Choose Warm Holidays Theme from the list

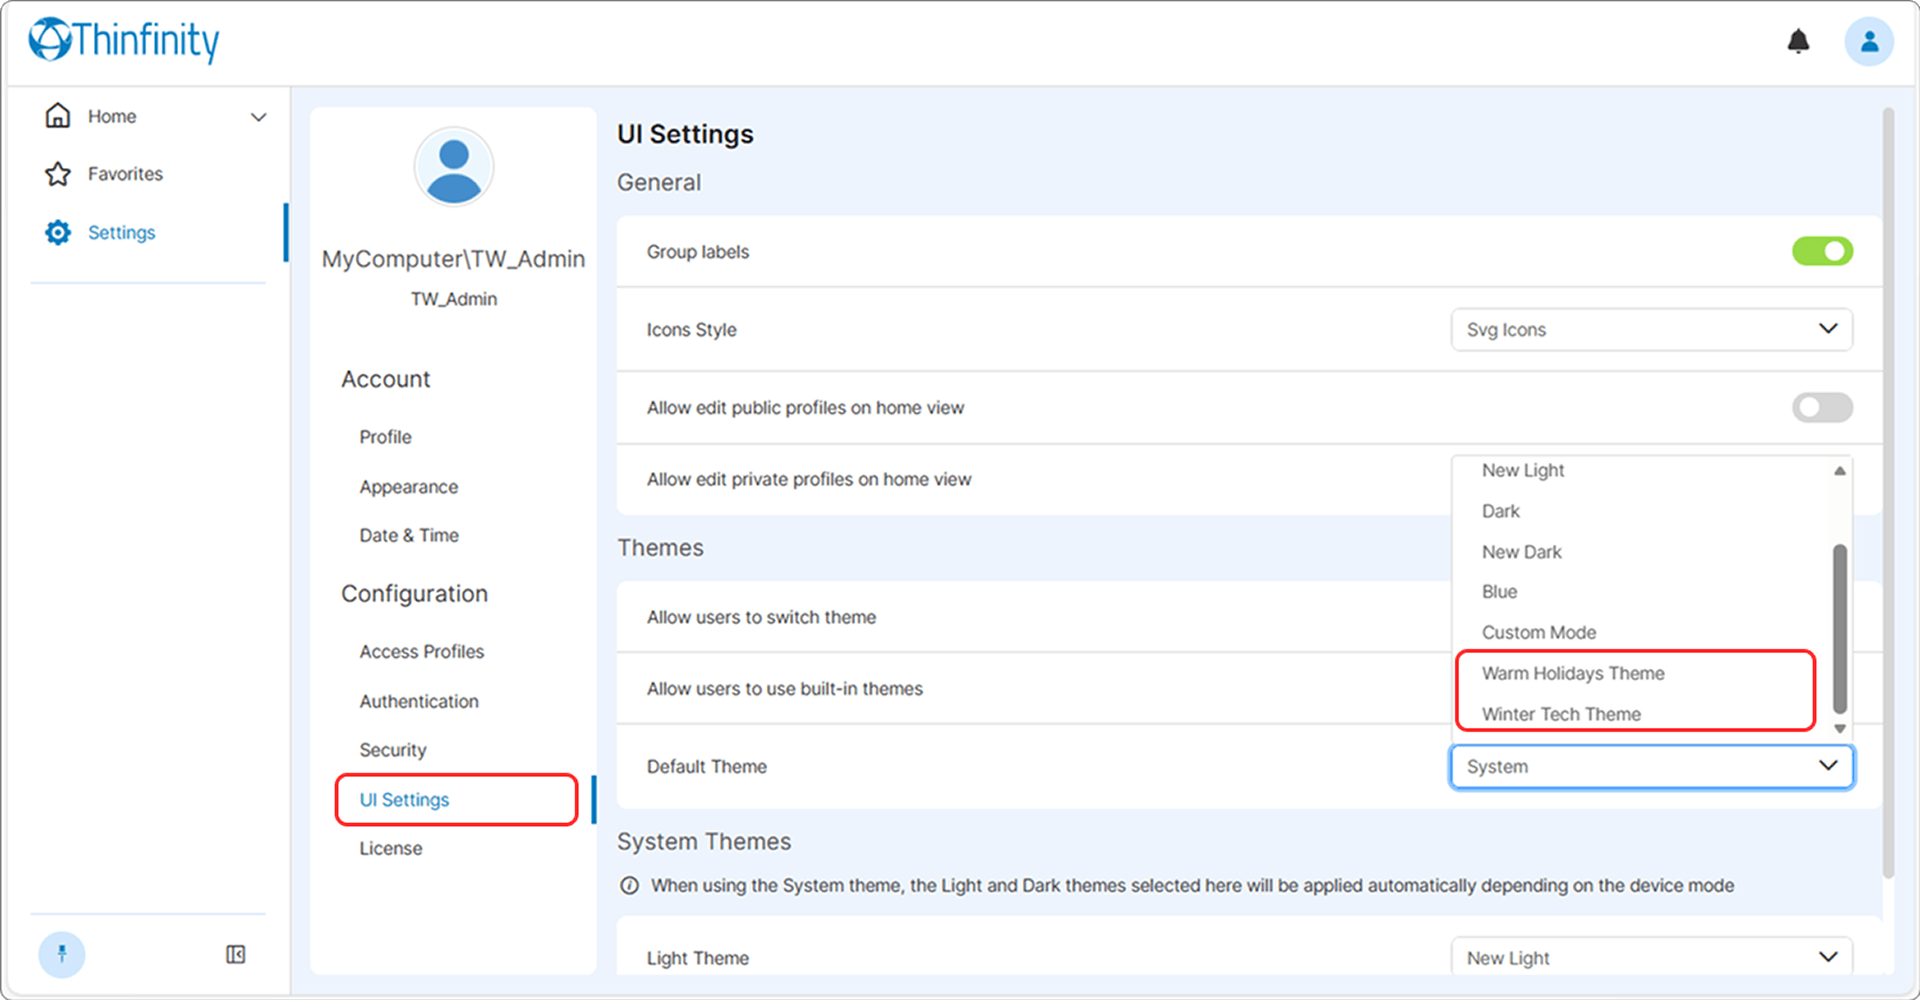point(1574,673)
